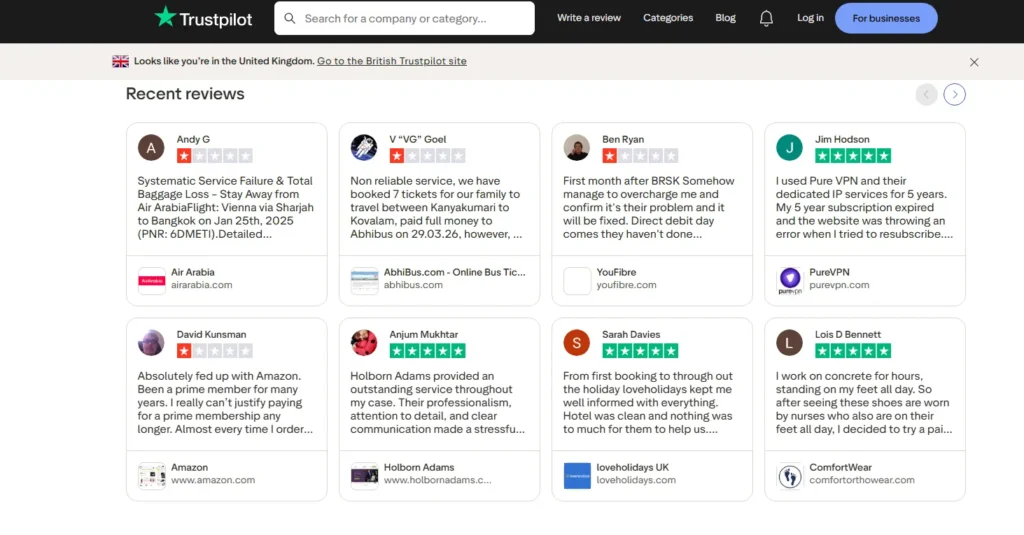Click Andy G's avatar icon
The image size is (1024, 535).
click(151, 148)
